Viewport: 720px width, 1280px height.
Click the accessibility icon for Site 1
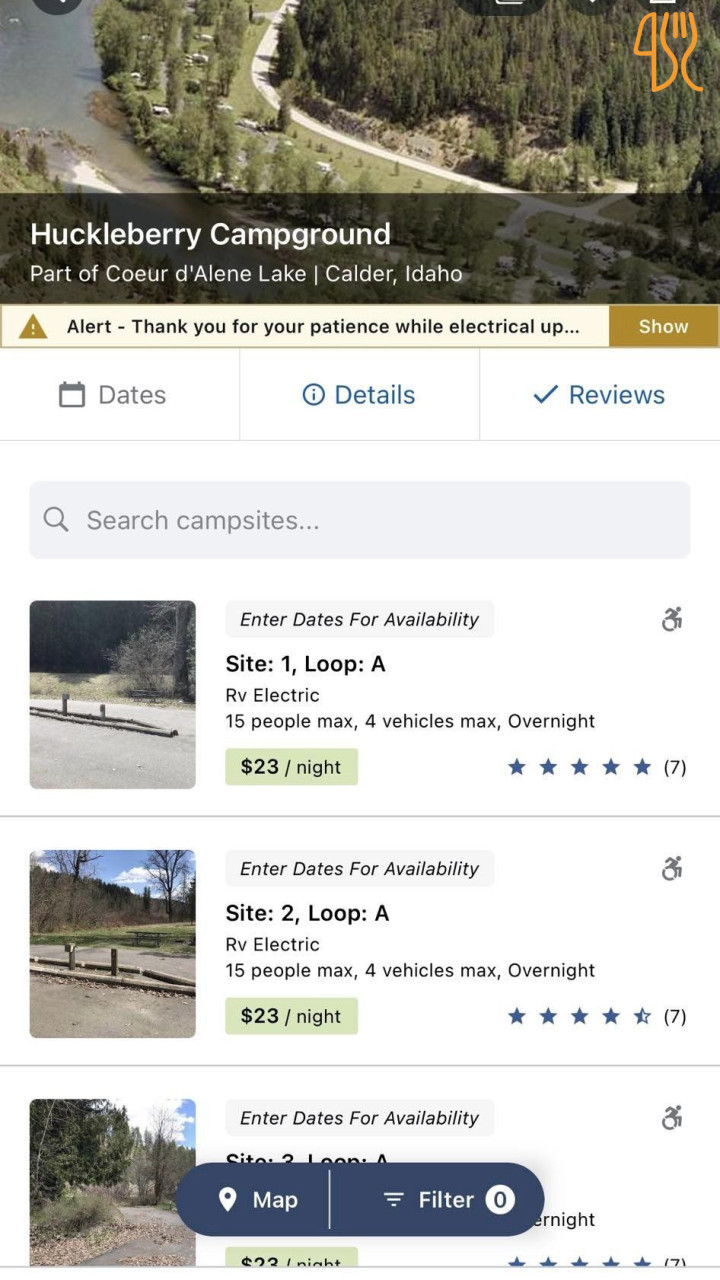tap(672, 620)
